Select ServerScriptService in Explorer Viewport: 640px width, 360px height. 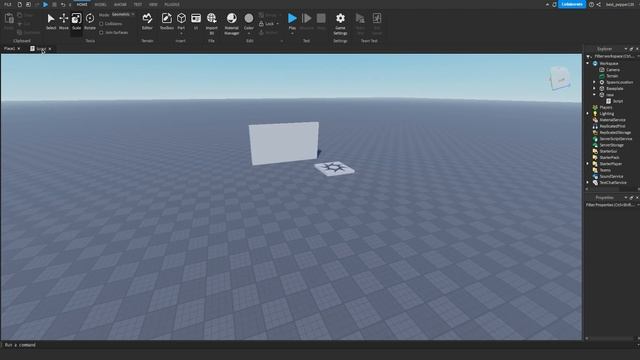(x=616, y=139)
